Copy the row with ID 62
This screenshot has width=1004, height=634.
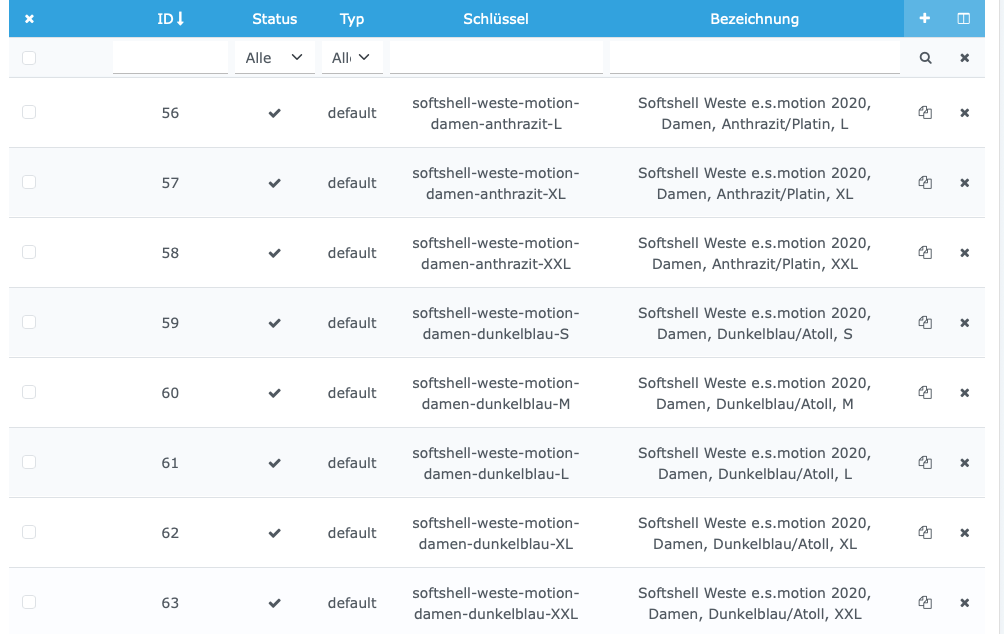click(925, 532)
